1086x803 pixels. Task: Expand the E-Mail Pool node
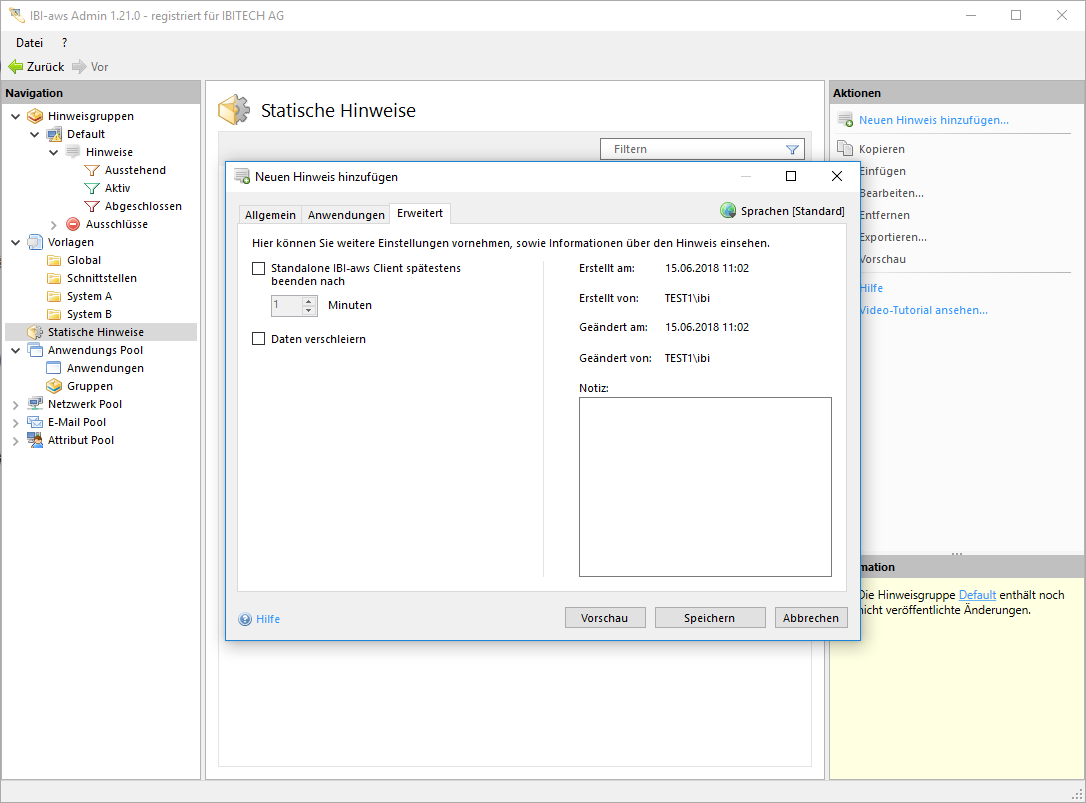[x=15, y=422]
